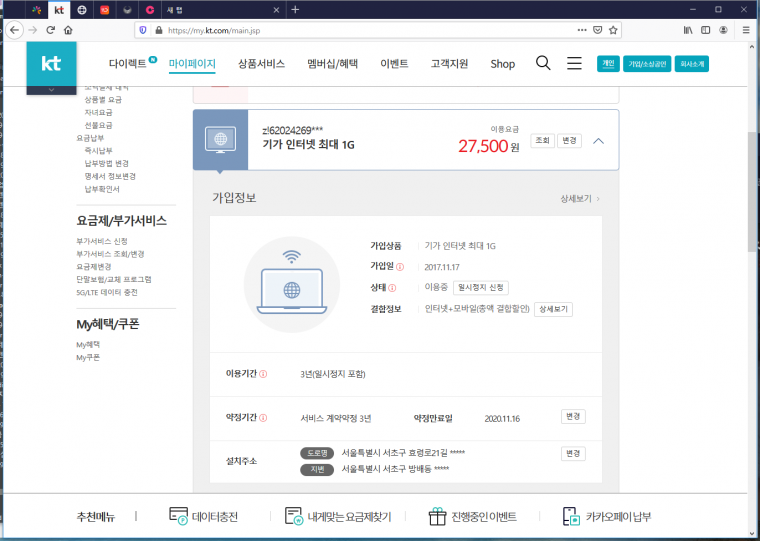Click the kt logo home icon
Image resolution: width=760 pixels, height=541 pixels.
pyautogui.click(x=51, y=64)
